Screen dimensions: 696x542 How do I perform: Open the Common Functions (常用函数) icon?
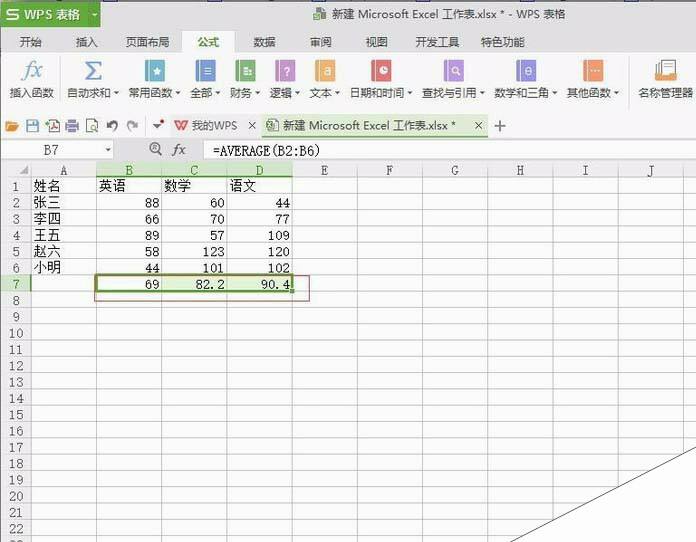tap(154, 71)
